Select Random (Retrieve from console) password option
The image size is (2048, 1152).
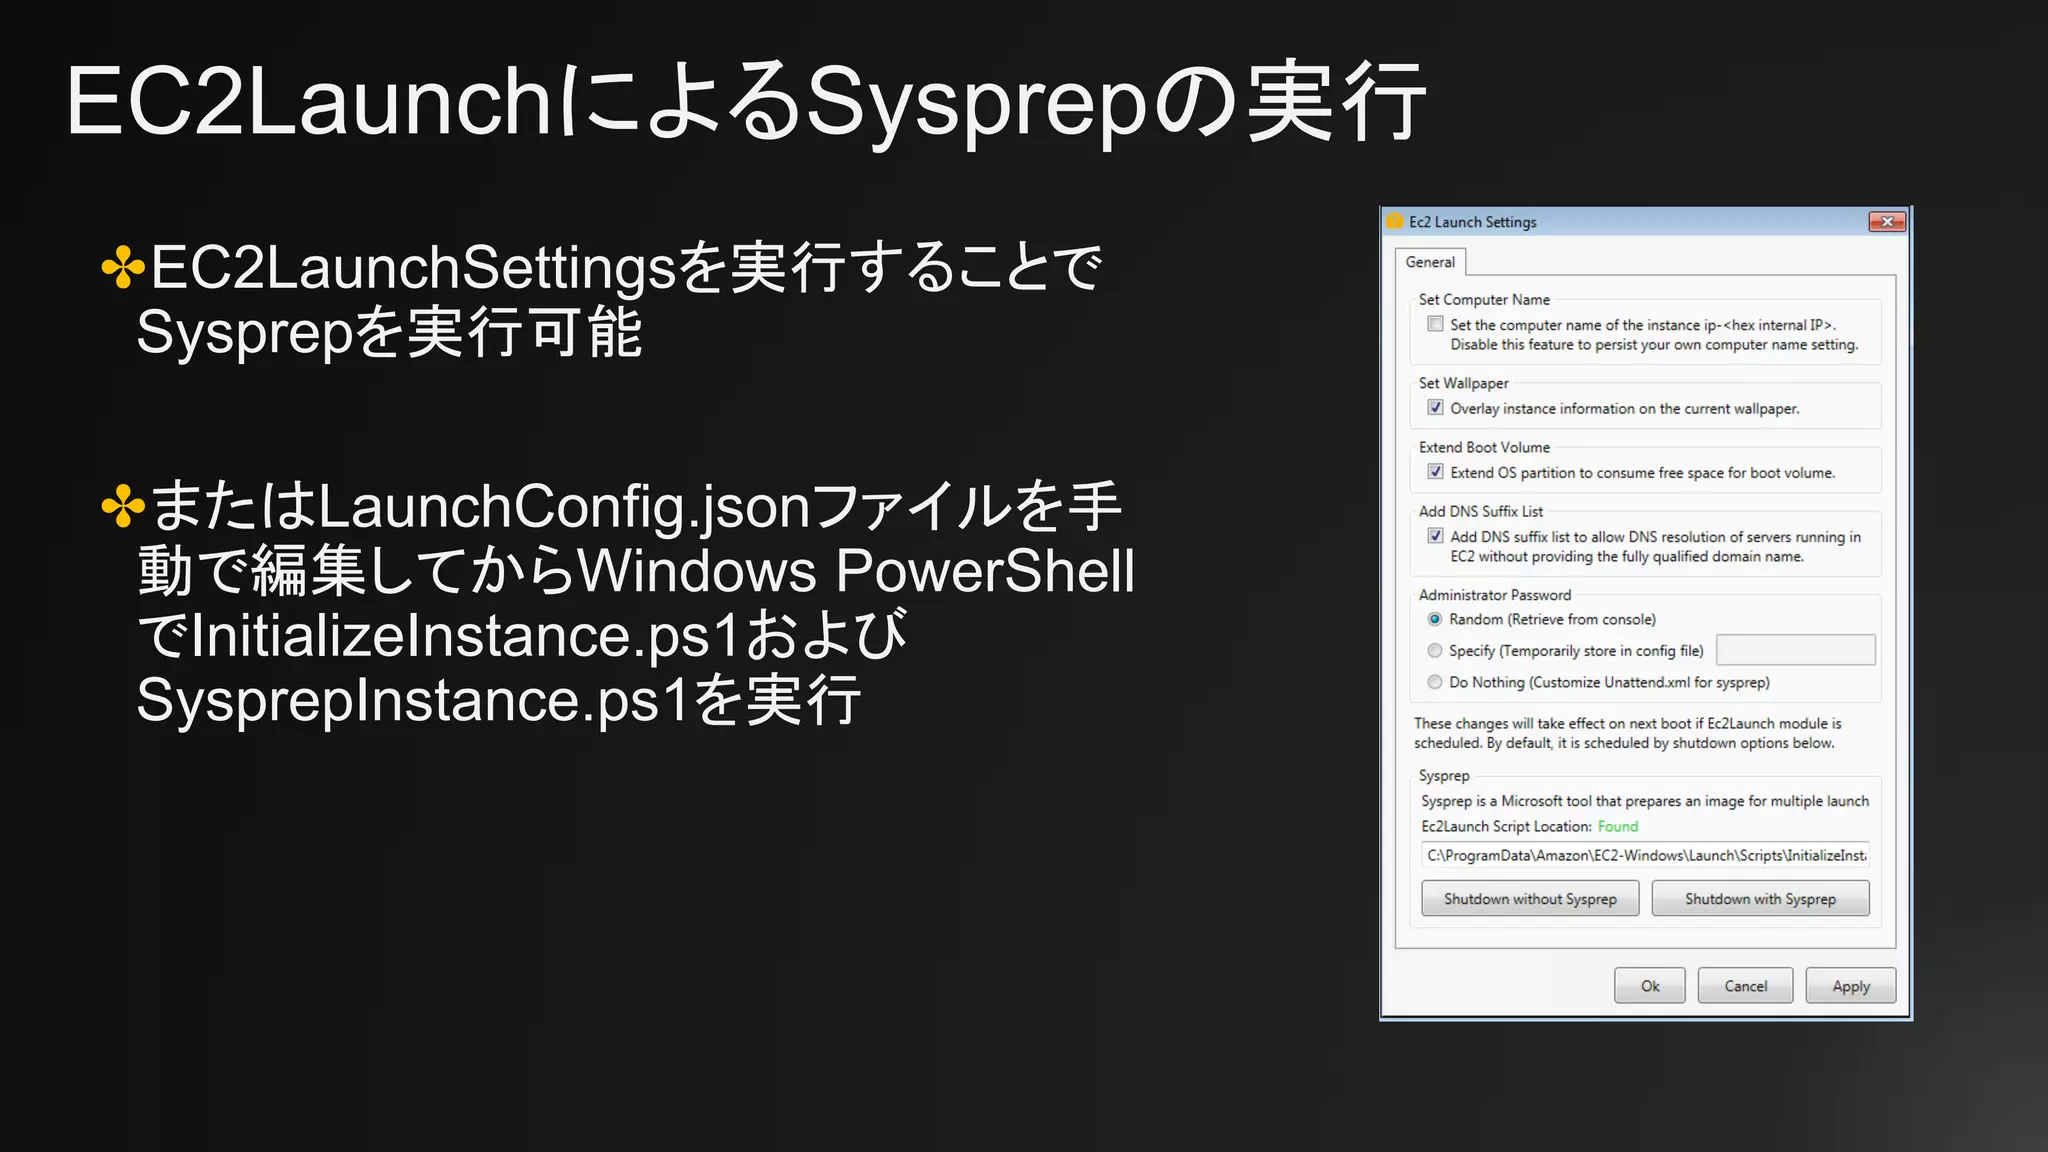[1435, 619]
